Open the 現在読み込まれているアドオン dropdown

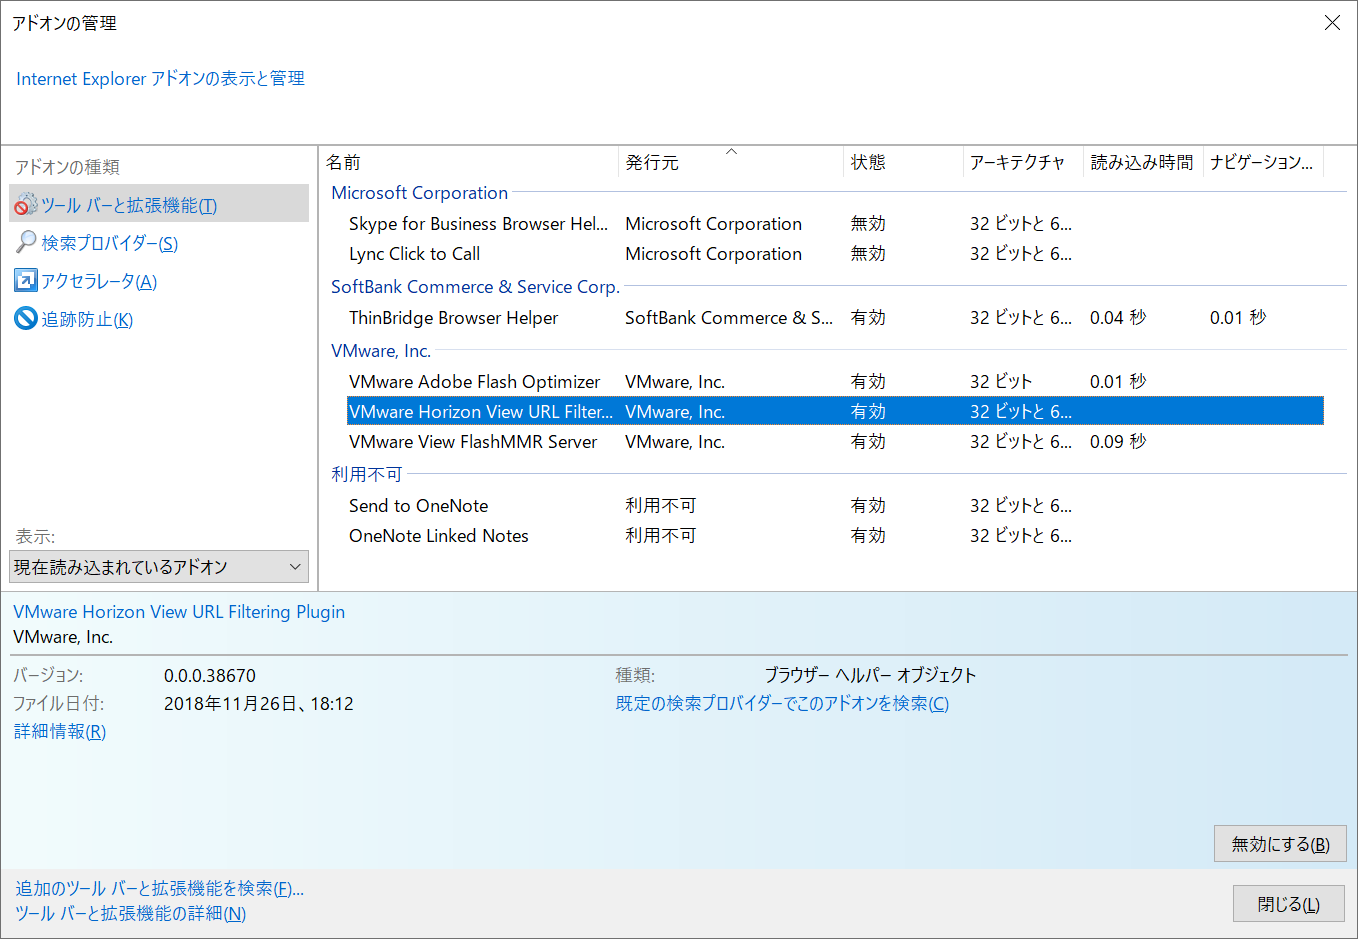click(159, 567)
